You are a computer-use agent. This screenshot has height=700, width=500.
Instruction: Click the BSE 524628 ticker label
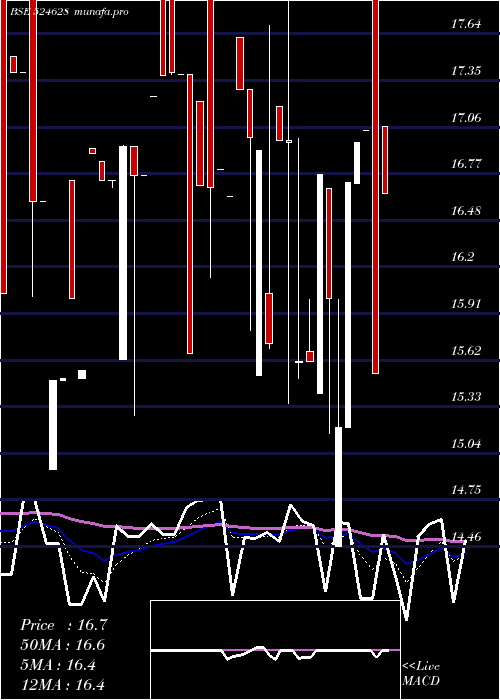tap(39, 12)
